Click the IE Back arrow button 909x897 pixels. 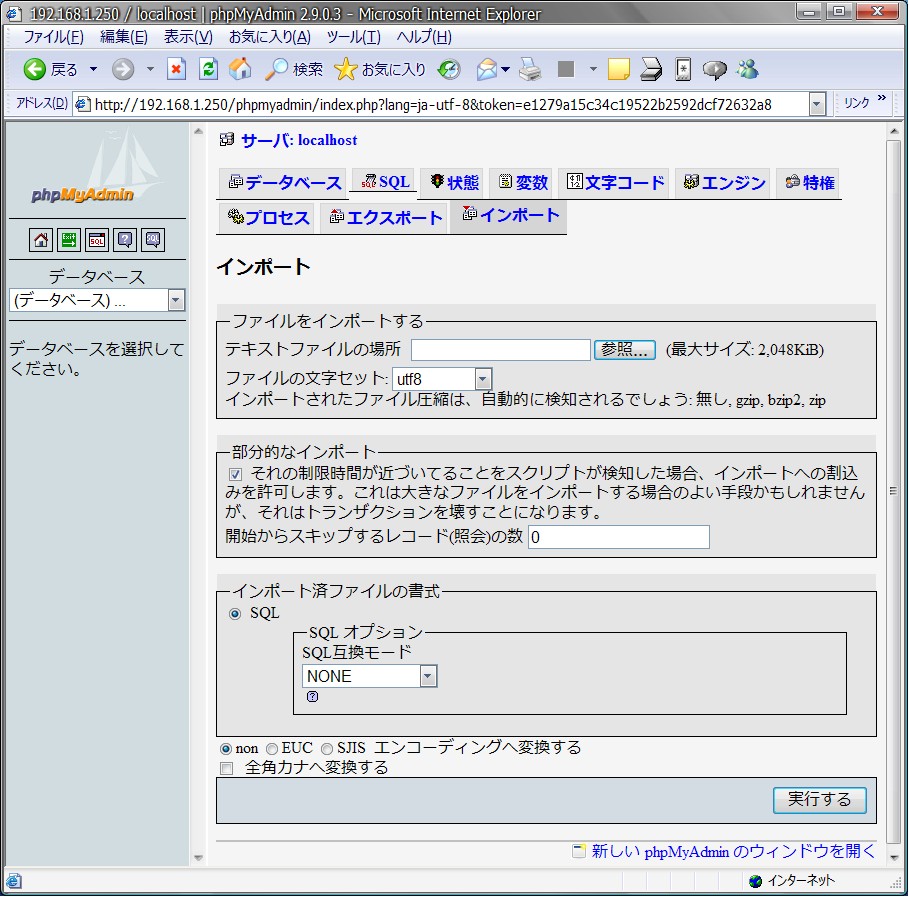point(35,70)
